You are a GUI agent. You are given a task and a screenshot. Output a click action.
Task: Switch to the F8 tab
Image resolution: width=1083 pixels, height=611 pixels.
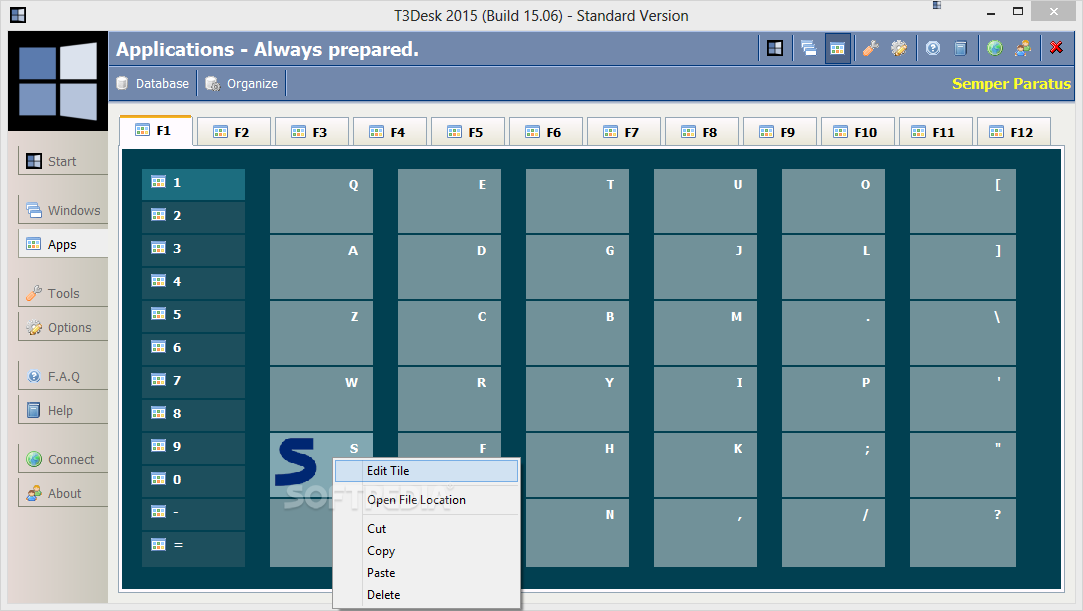pos(702,132)
